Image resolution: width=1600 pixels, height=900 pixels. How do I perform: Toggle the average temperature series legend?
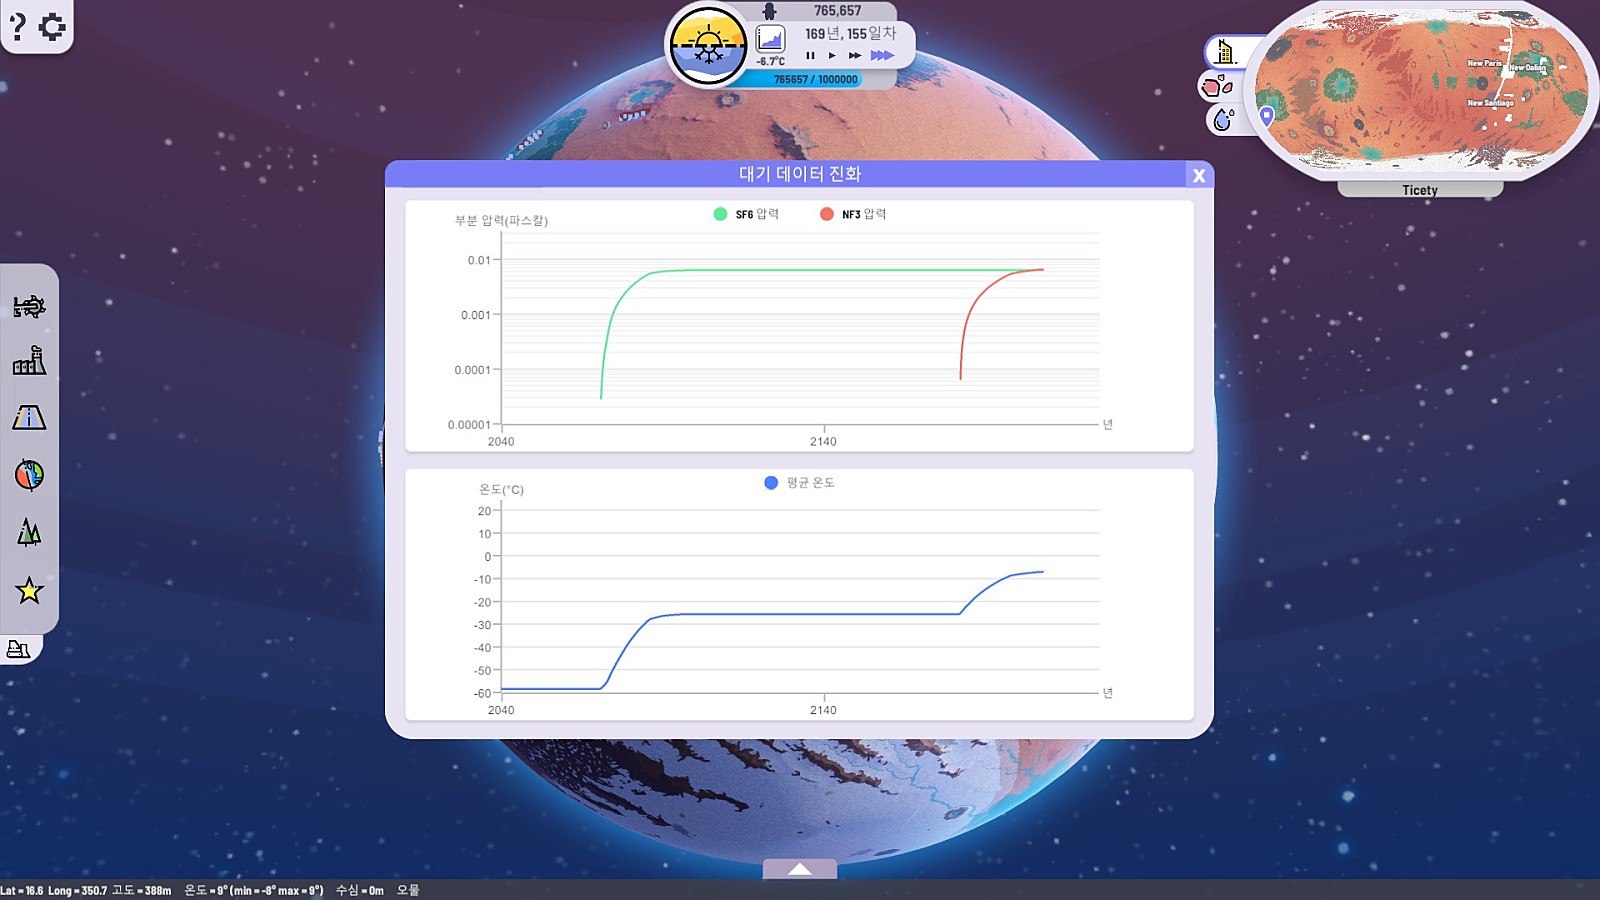[x=799, y=483]
